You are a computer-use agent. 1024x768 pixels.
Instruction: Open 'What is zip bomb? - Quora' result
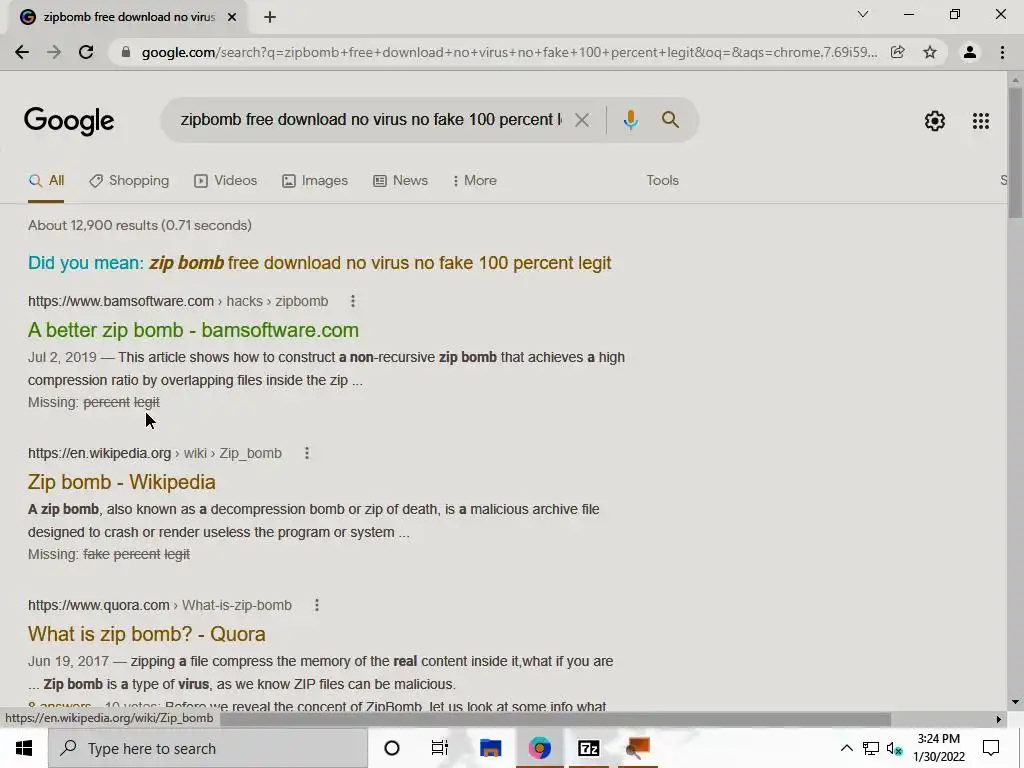tap(146, 634)
